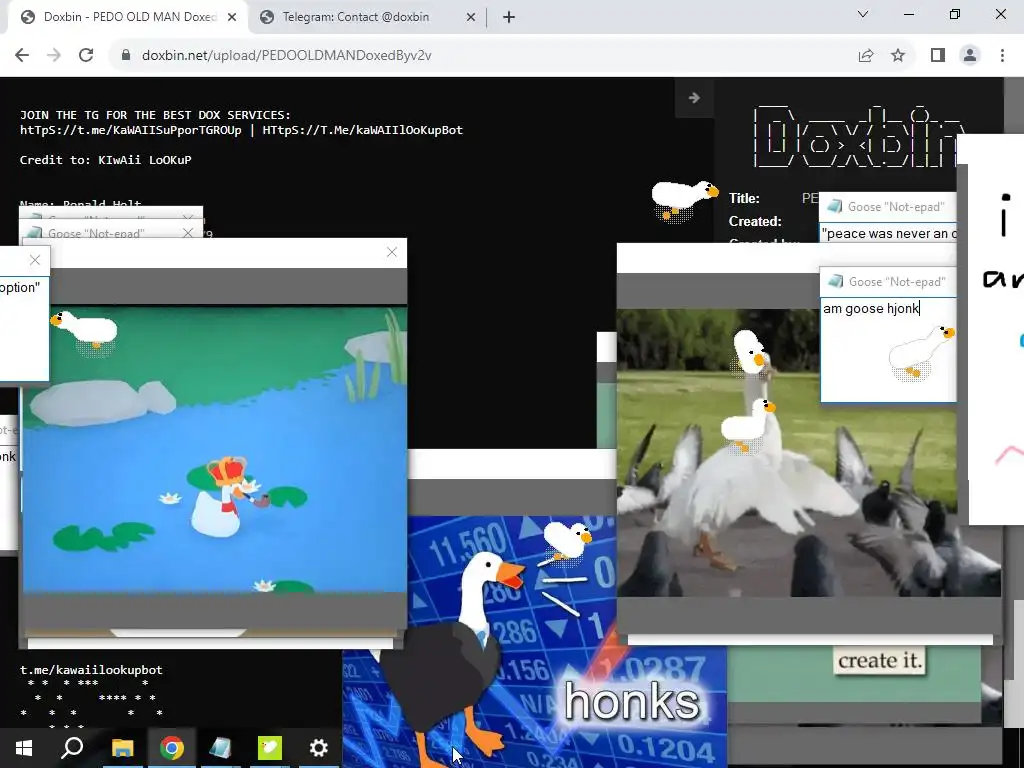Close the pond goose meme window

(392, 252)
